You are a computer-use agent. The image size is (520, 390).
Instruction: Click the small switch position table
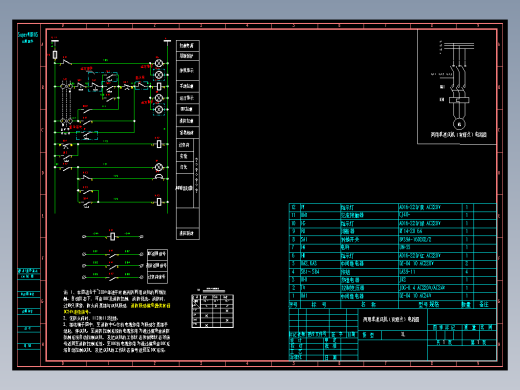pos(213,311)
